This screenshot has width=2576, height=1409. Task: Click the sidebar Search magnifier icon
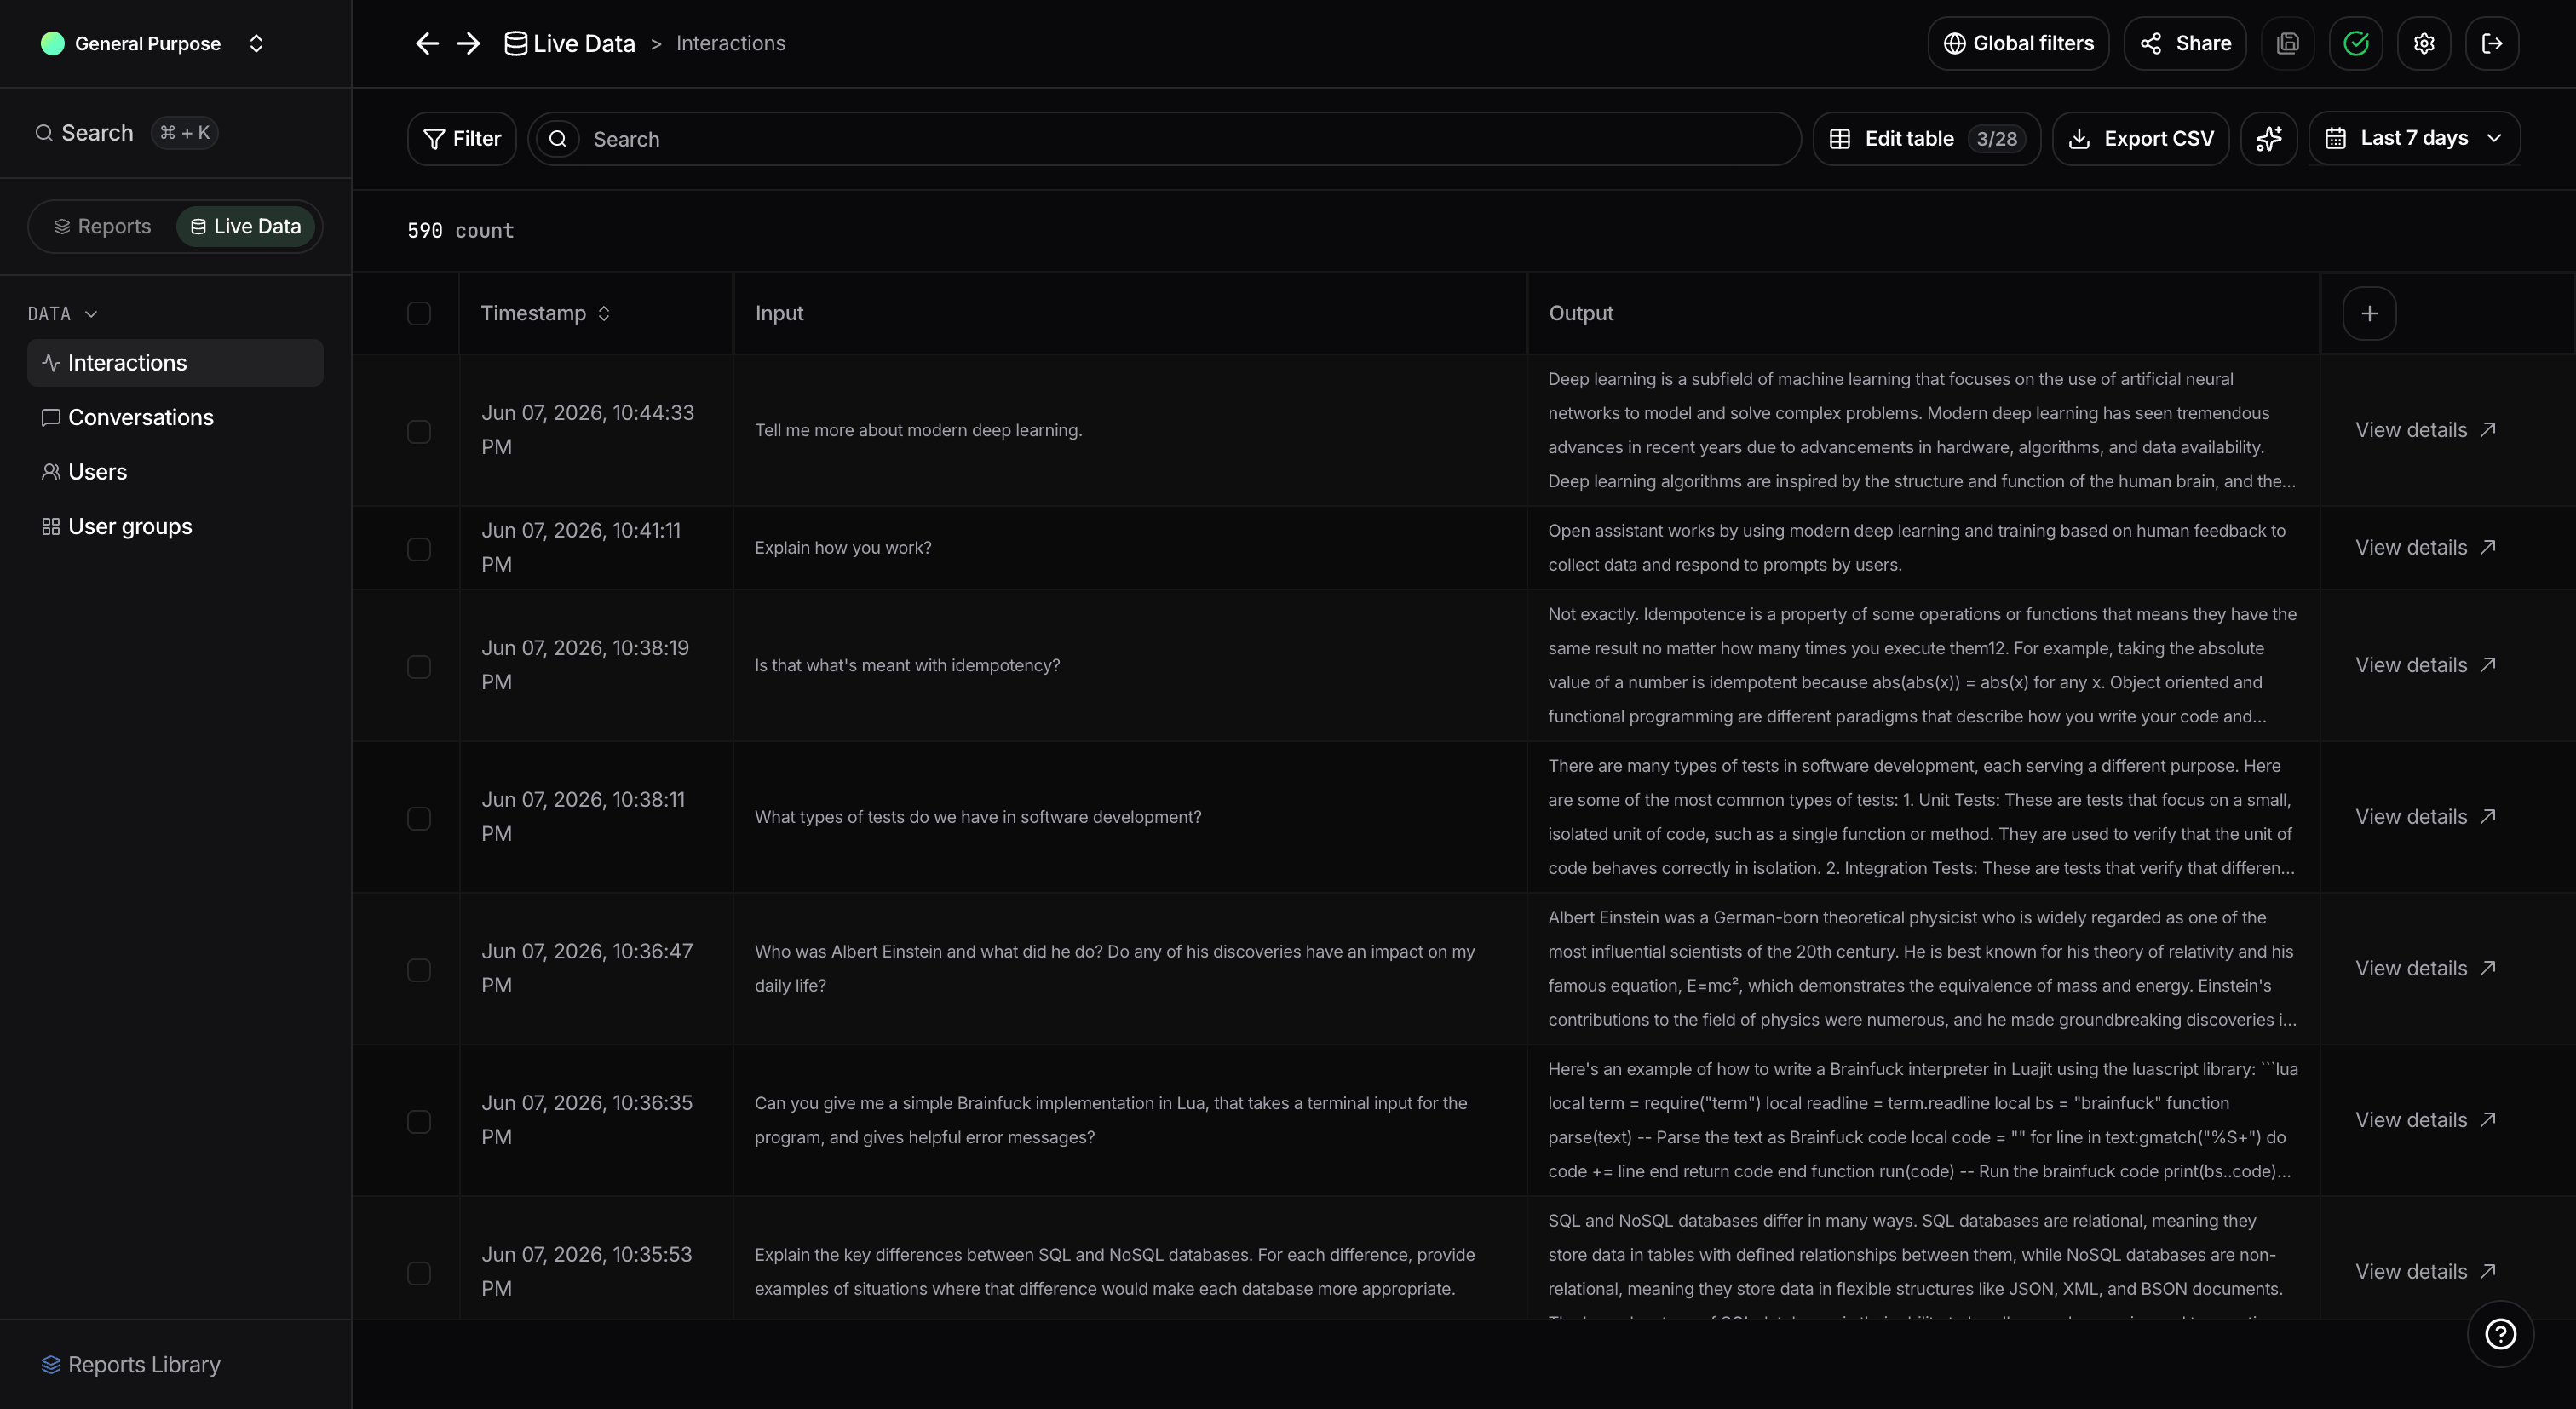[44, 132]
